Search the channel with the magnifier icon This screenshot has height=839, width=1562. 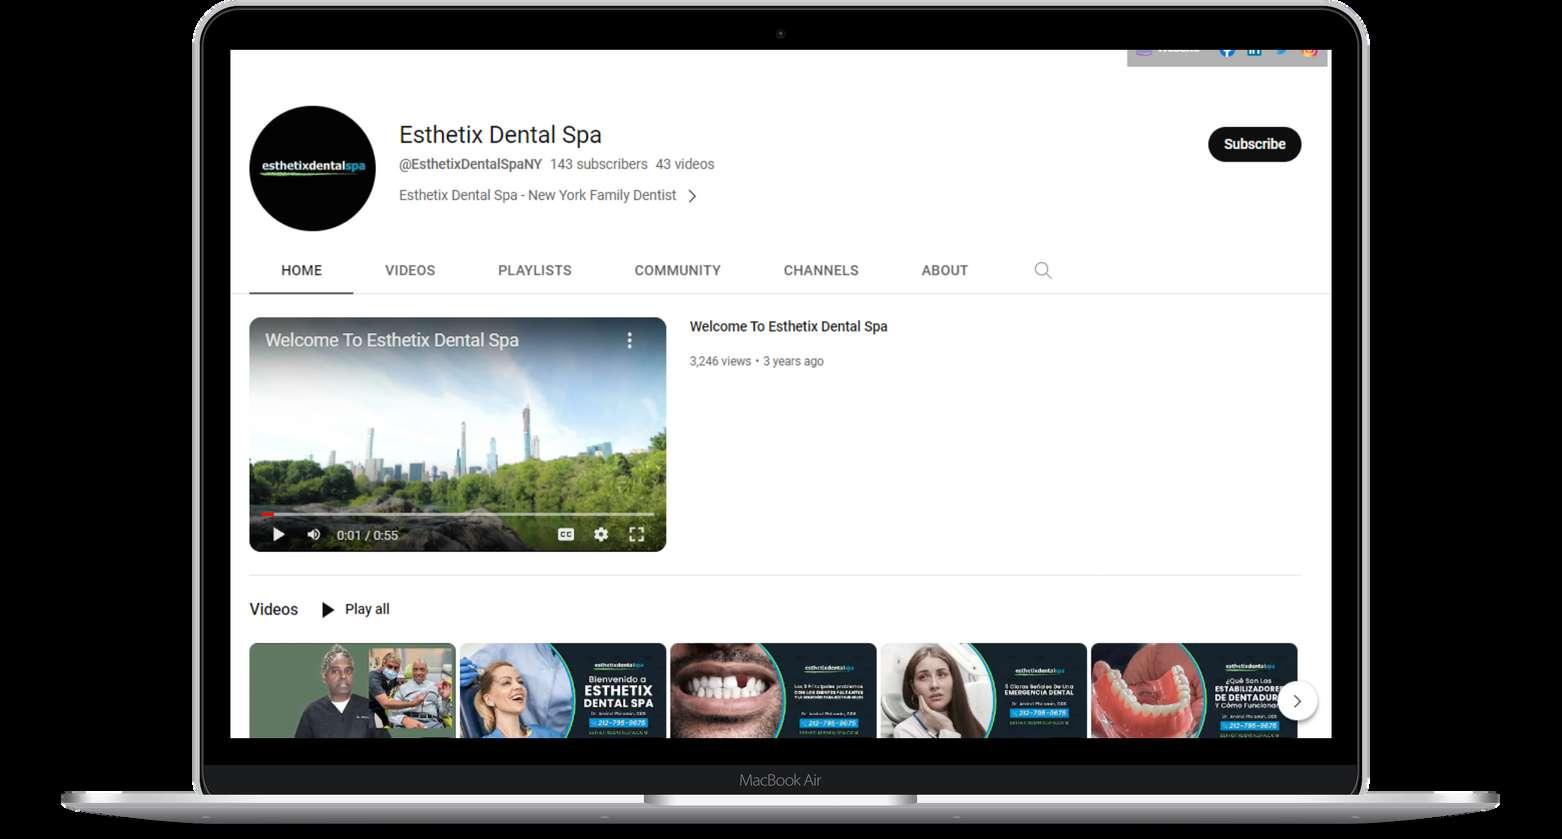[x=1043, y=270]
